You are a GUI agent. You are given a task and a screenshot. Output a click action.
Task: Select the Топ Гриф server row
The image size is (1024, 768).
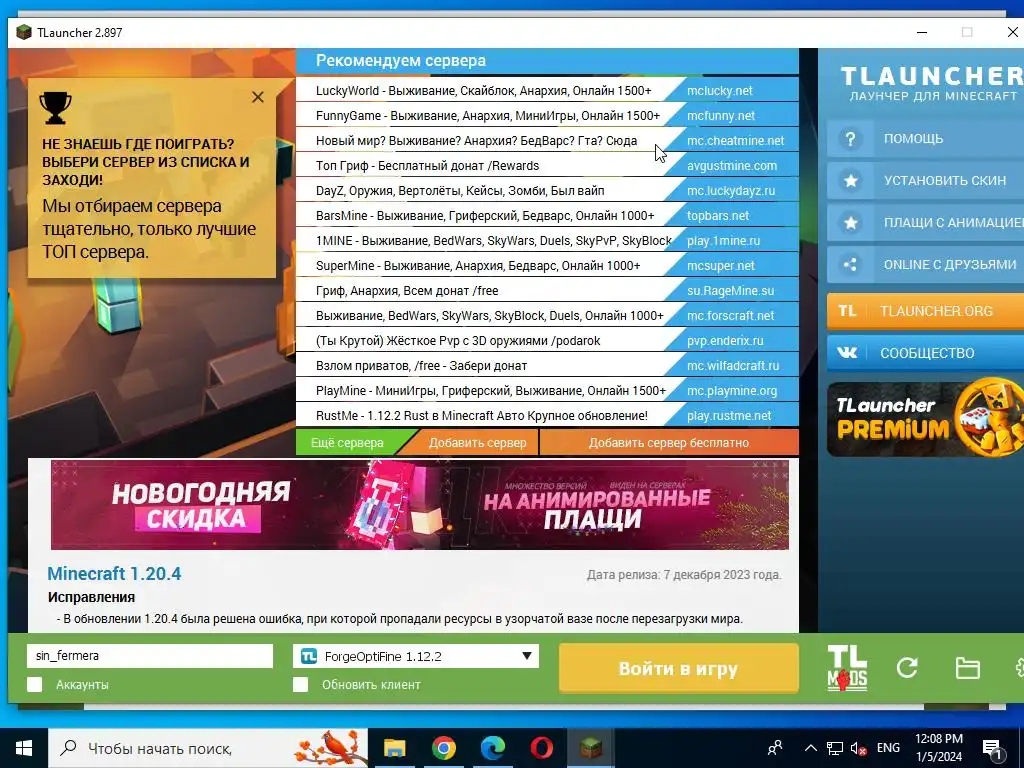click(547, 166)
